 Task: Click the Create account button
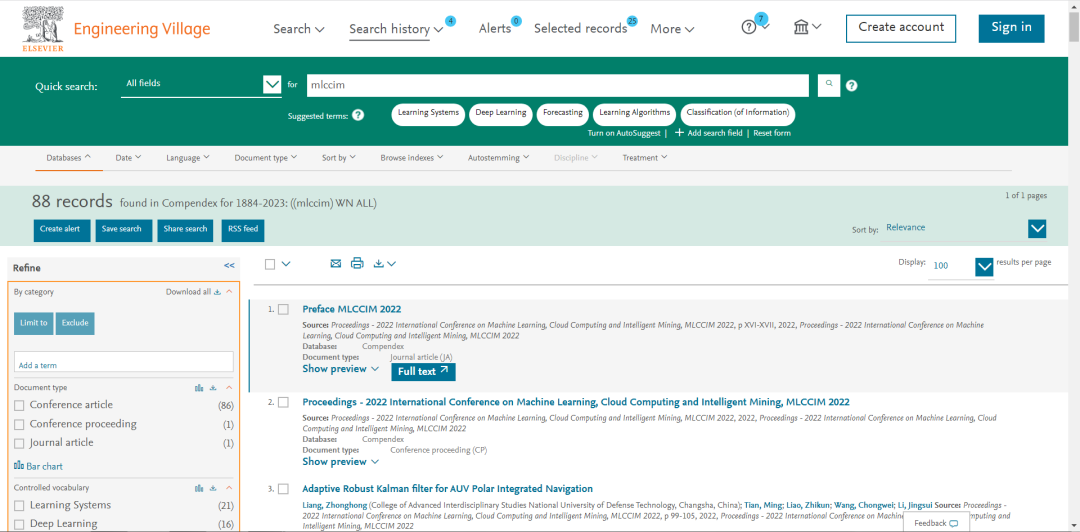click(x=901, y=28)
